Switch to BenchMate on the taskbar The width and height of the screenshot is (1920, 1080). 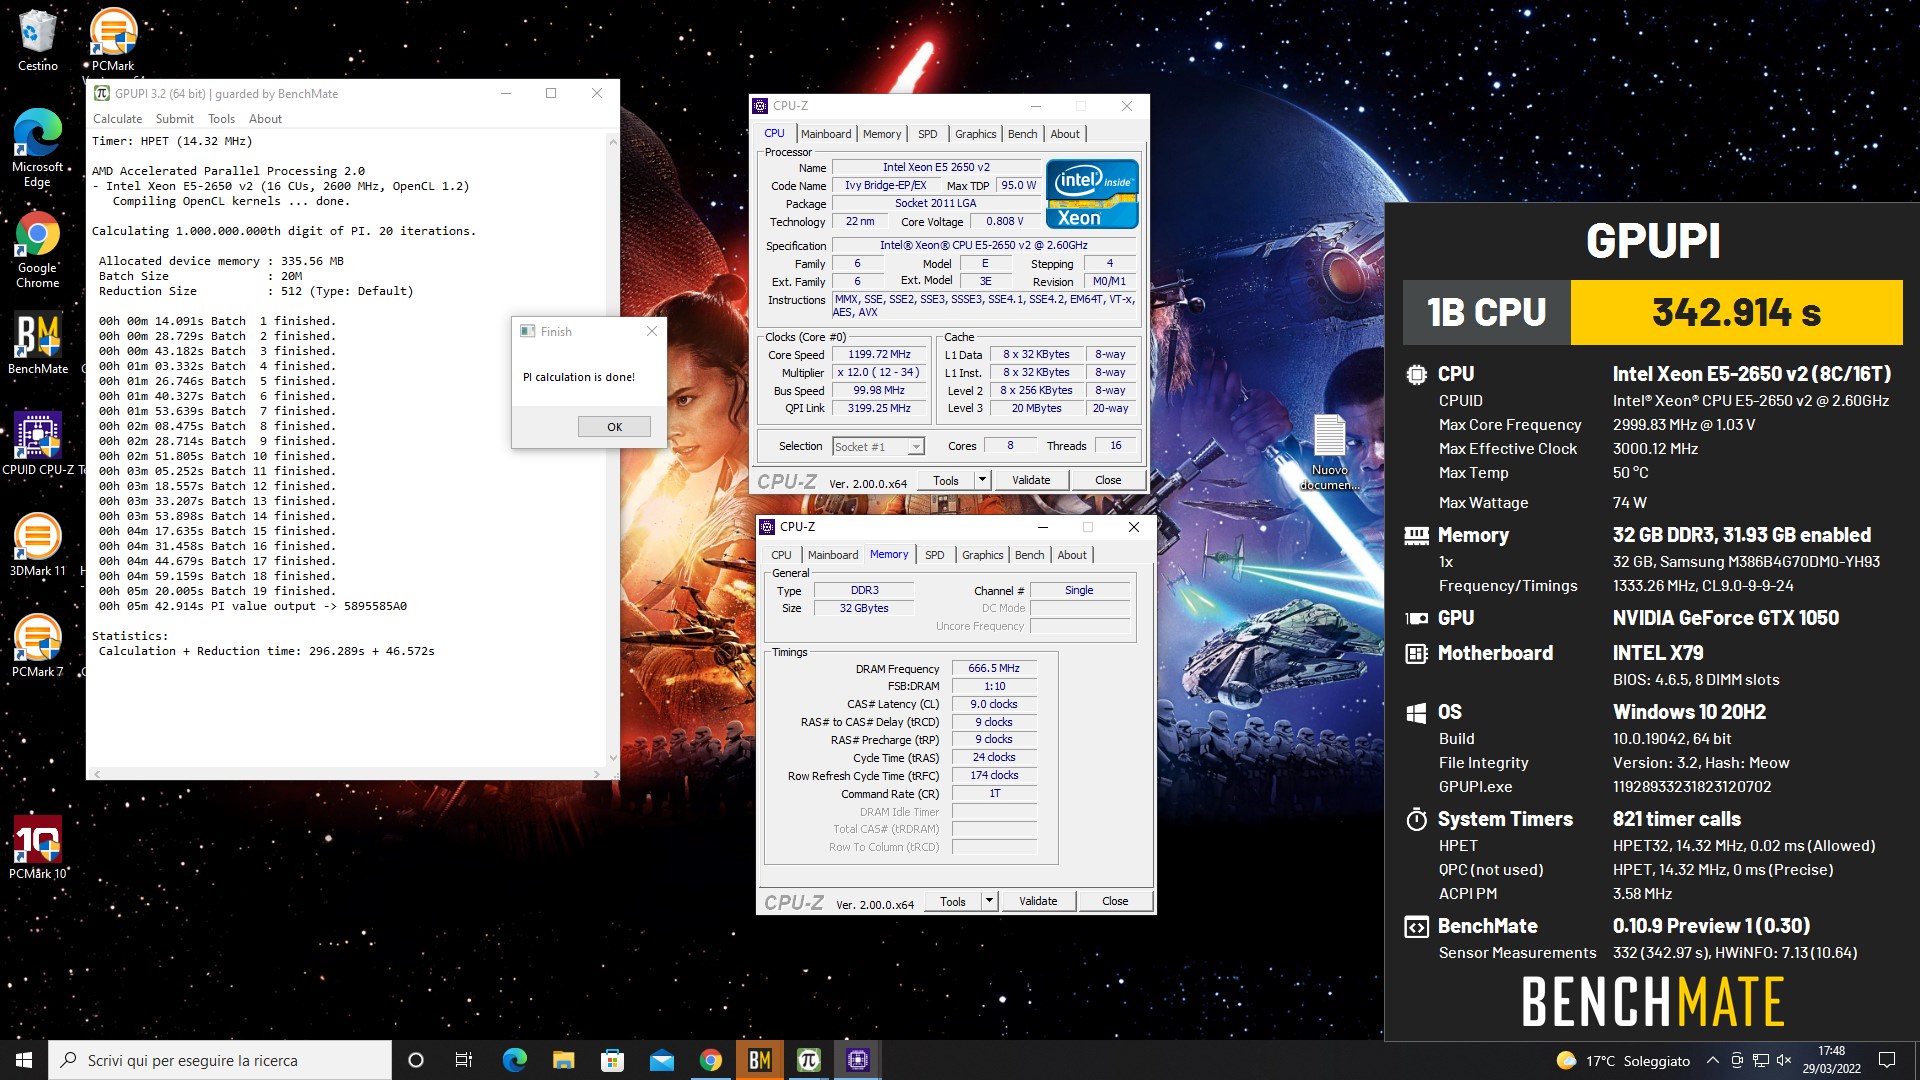pos(760,1060)
